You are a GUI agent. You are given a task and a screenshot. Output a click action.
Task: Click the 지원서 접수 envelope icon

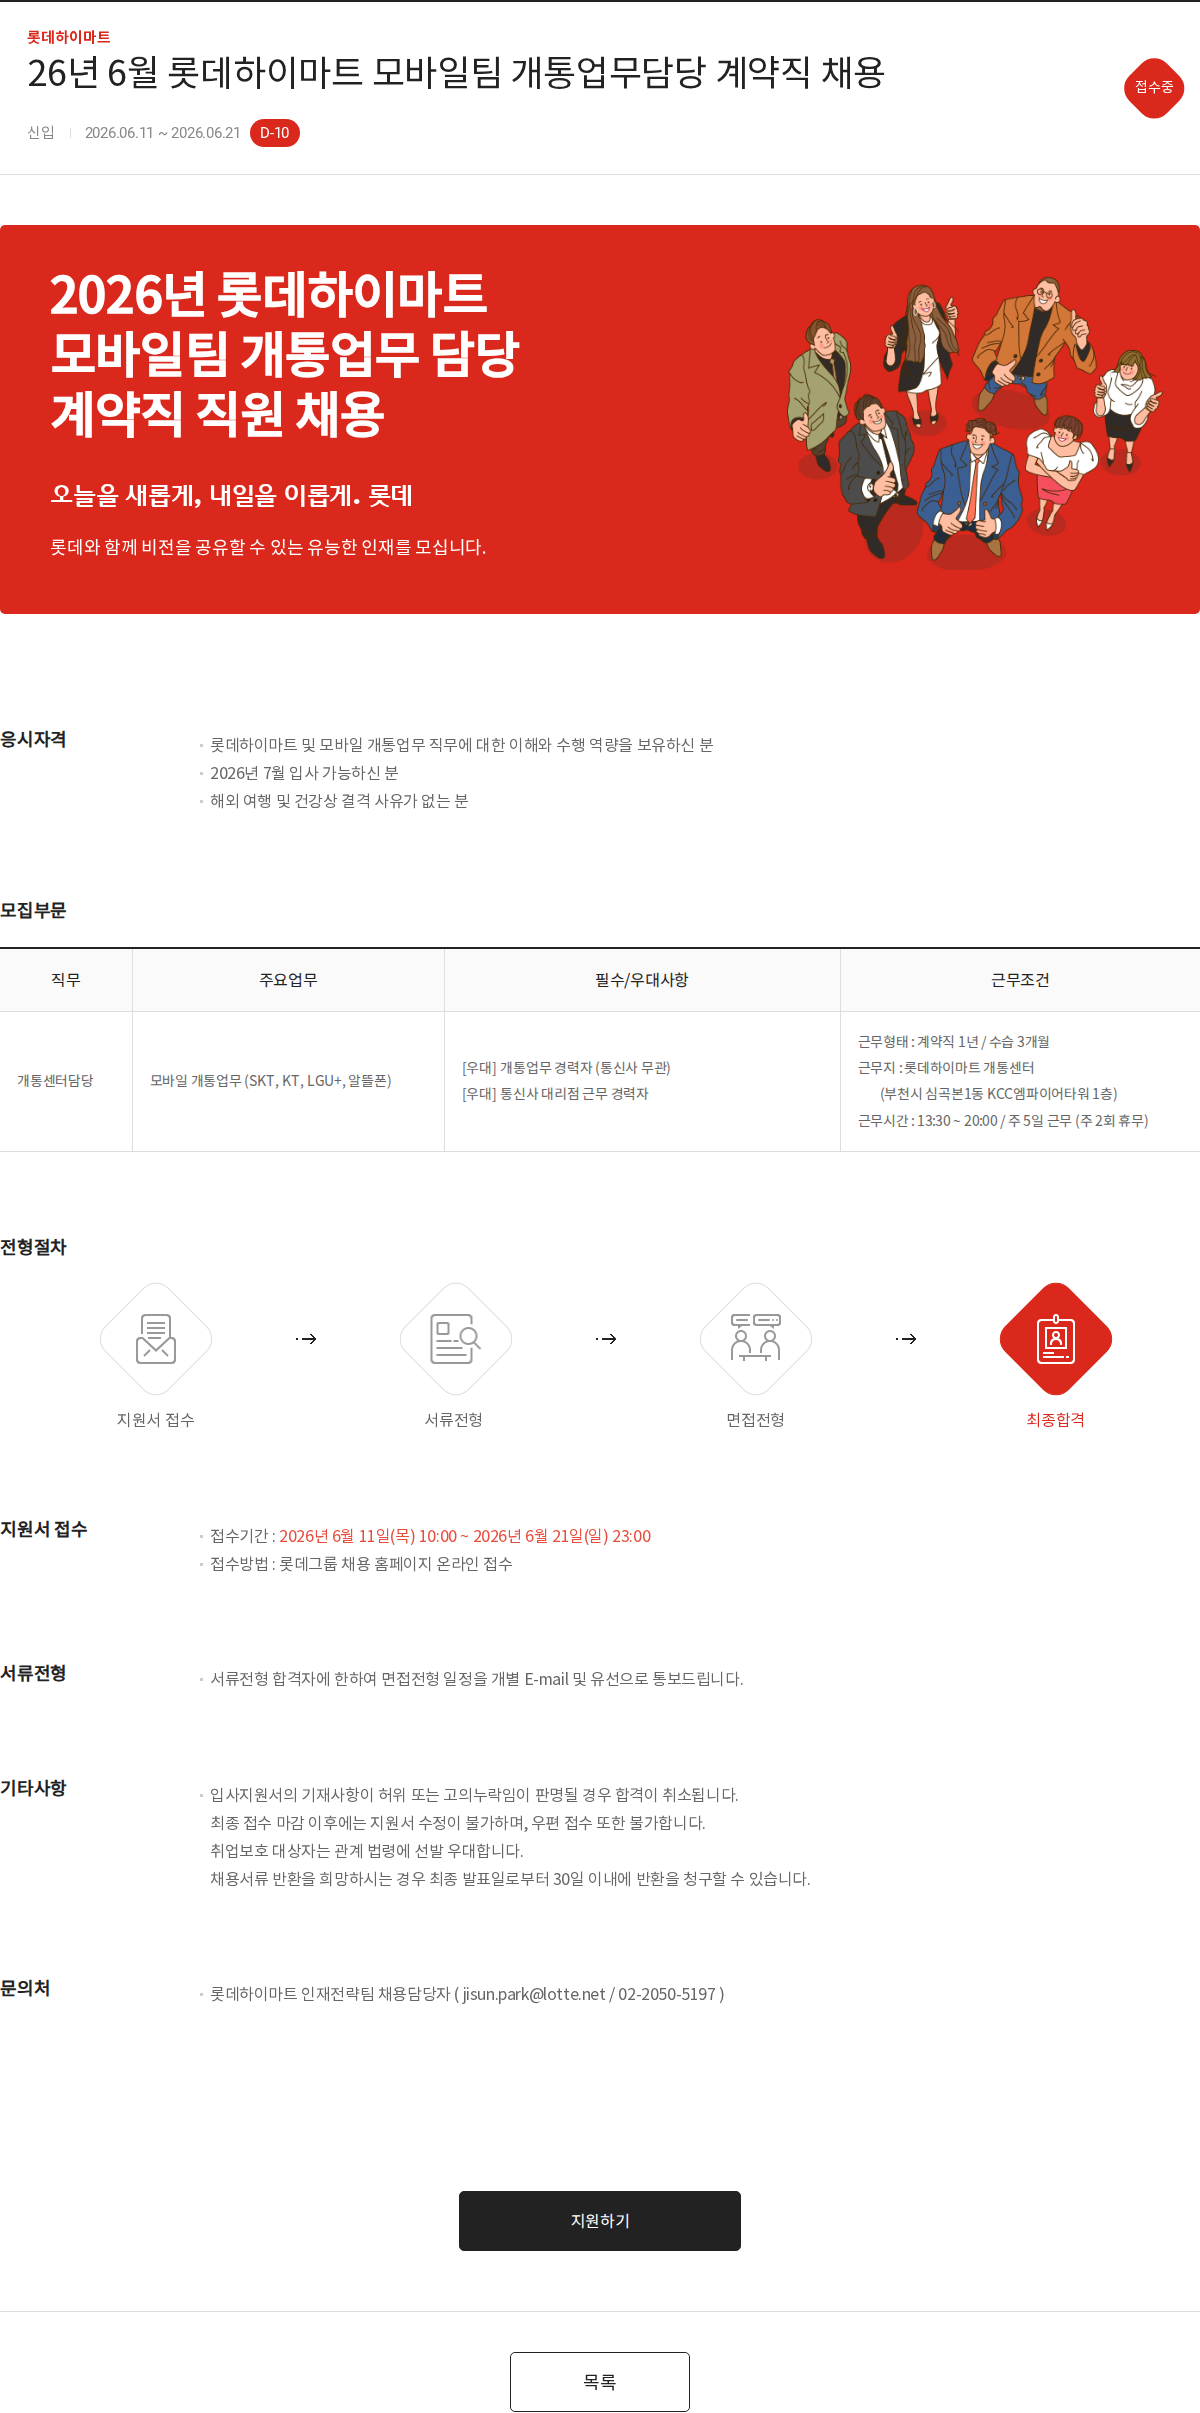(156, 1339)
